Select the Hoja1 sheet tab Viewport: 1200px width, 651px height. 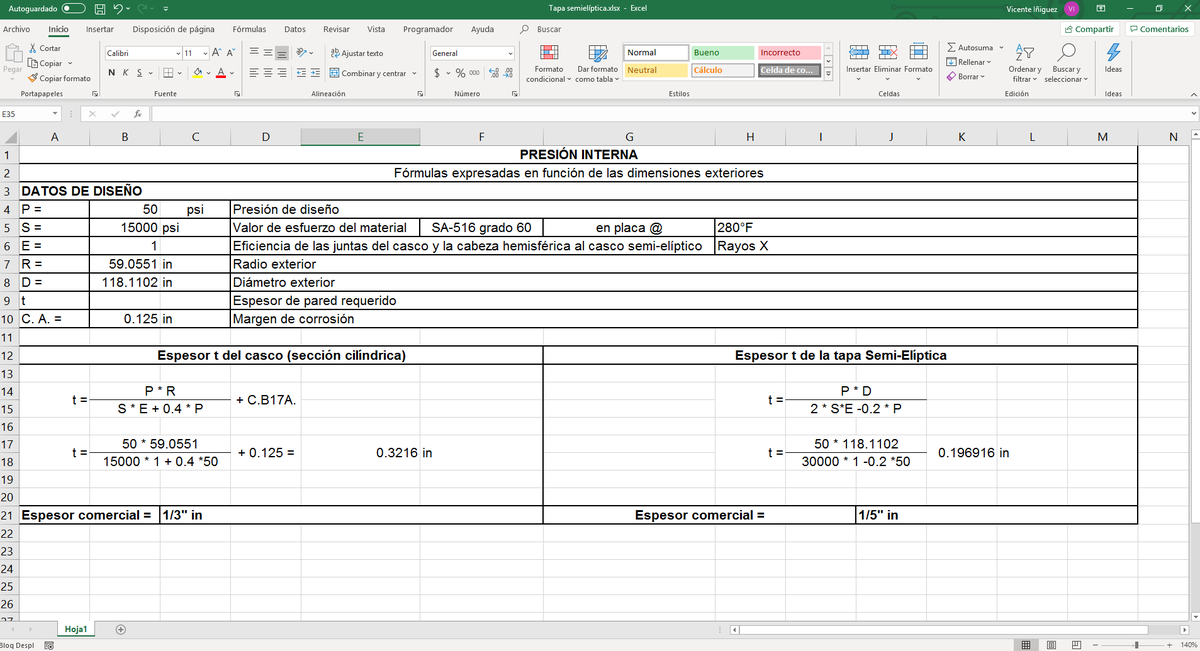[x=76, y=629]
